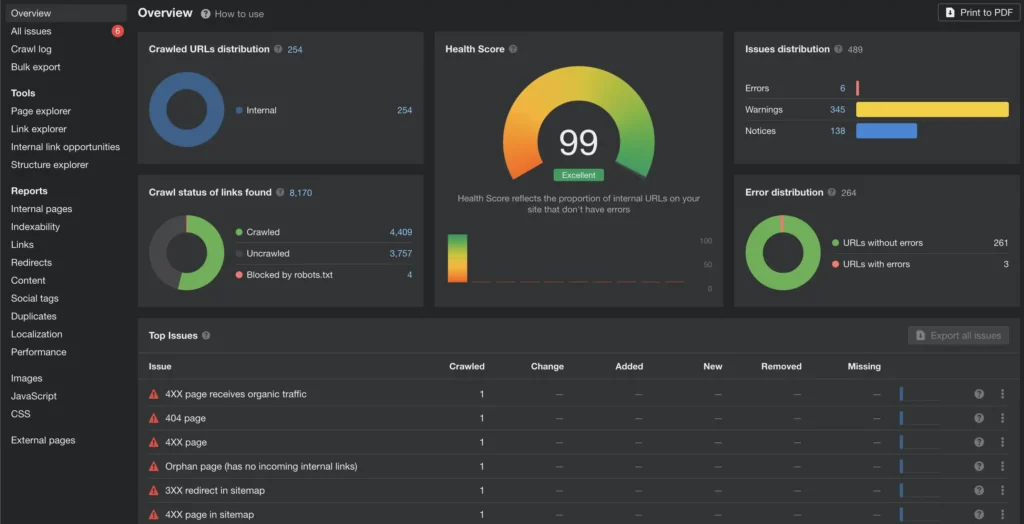Click the 8,170 links found count
The width and height of the screenshot is (1024, 524).
coord(301,193)
